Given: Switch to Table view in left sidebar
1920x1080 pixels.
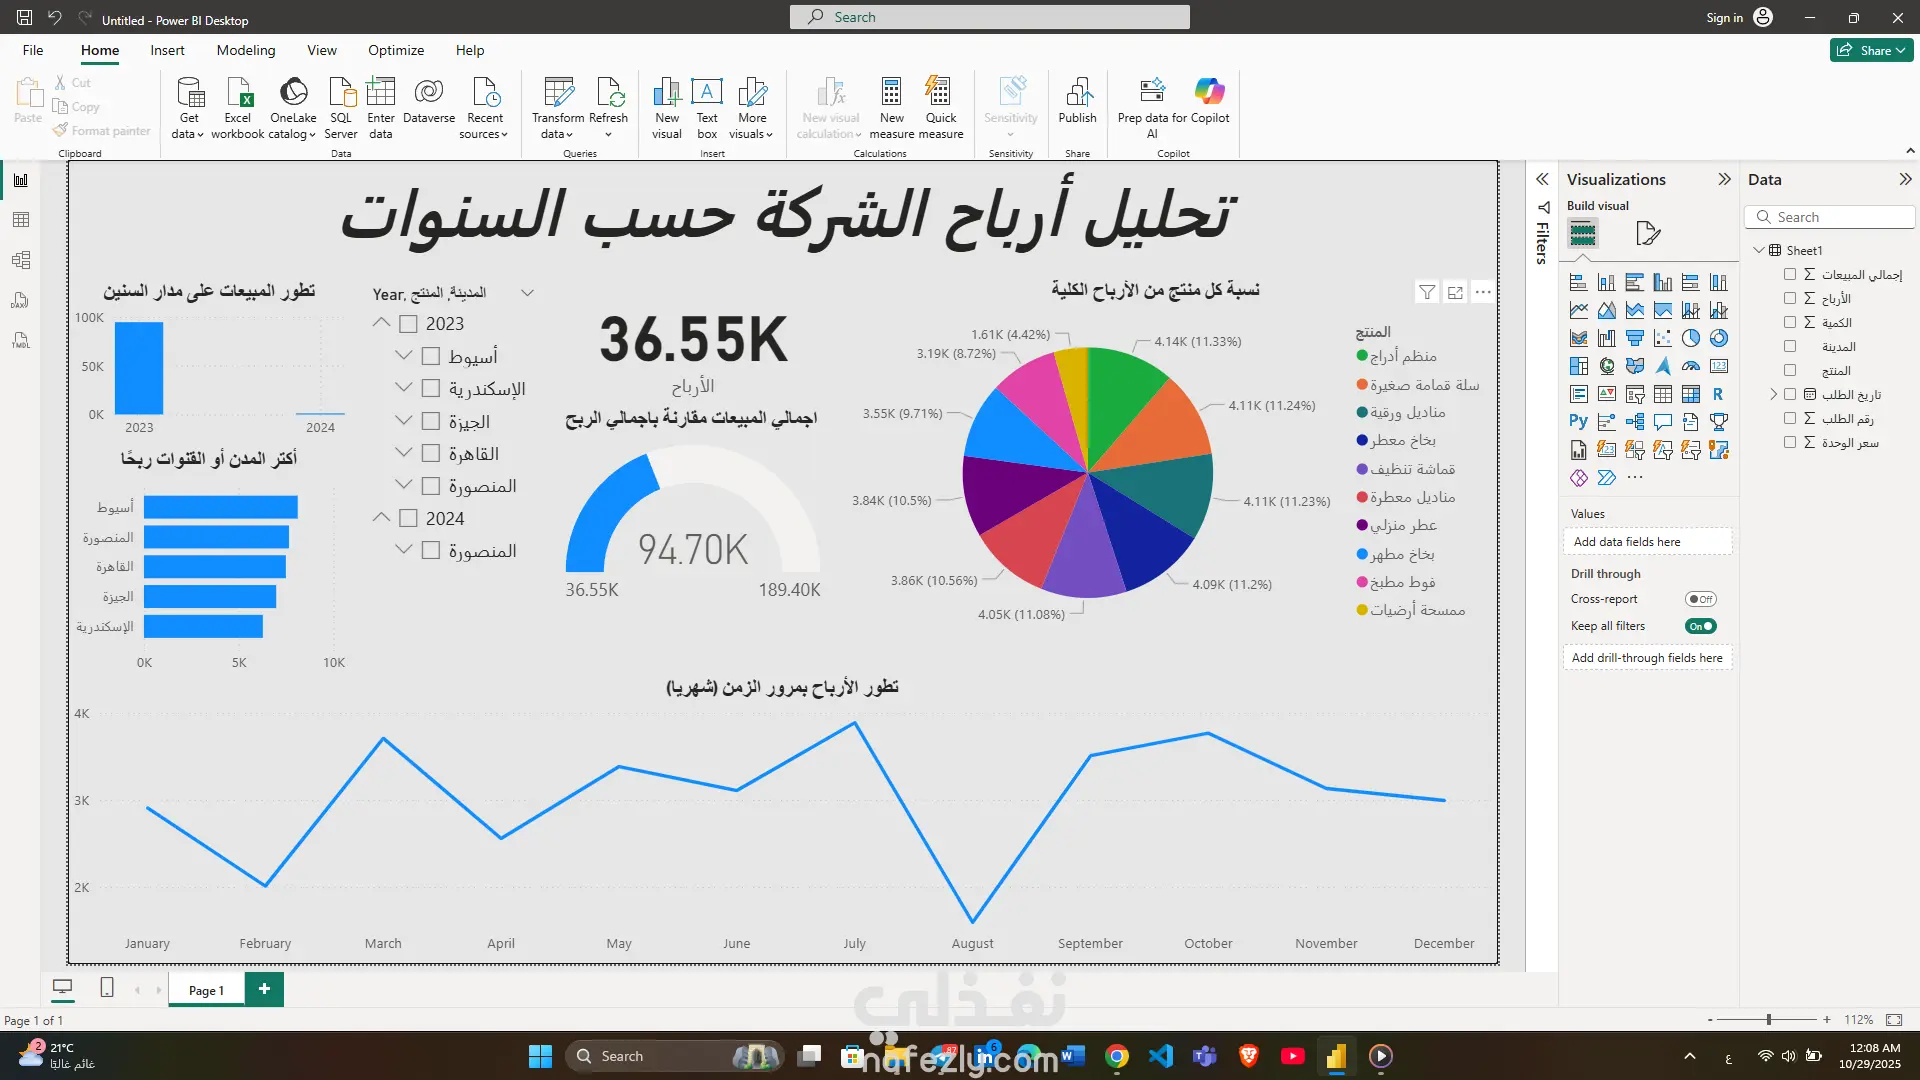Looking at the screenshot, I should [x=21, y=220].
